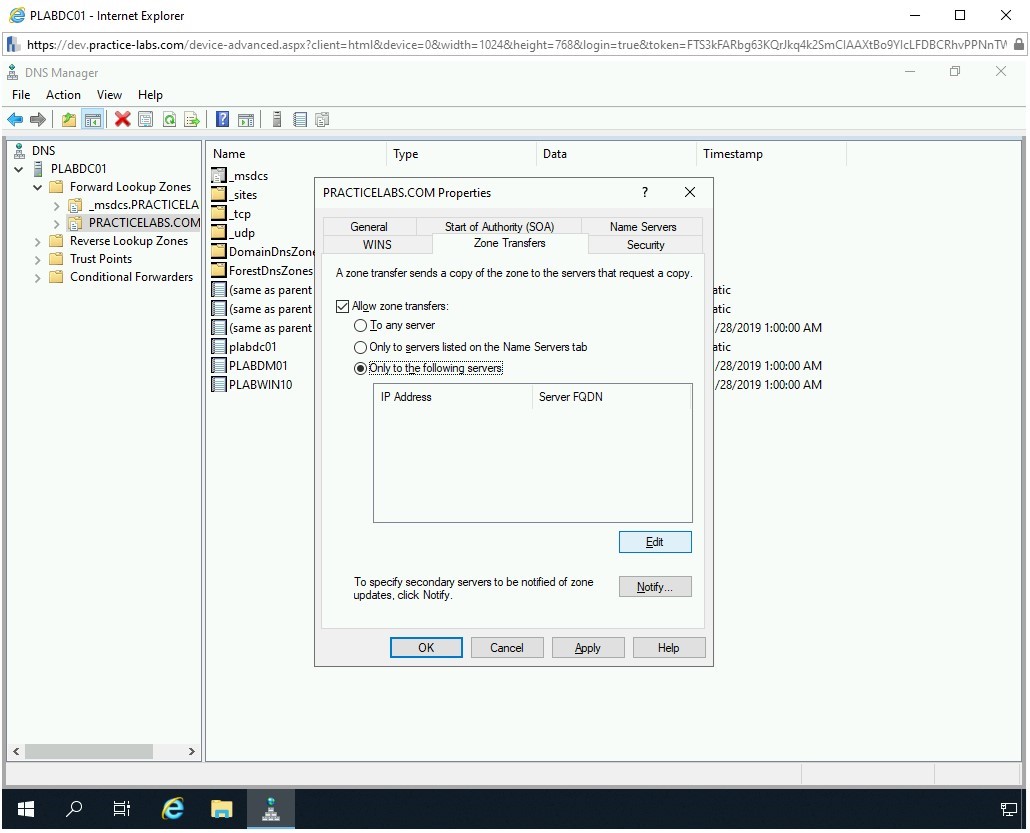Open Internet Explorer from the taskbar
The height and width of the screenshot is (833, 1030).
coord(173,809)
